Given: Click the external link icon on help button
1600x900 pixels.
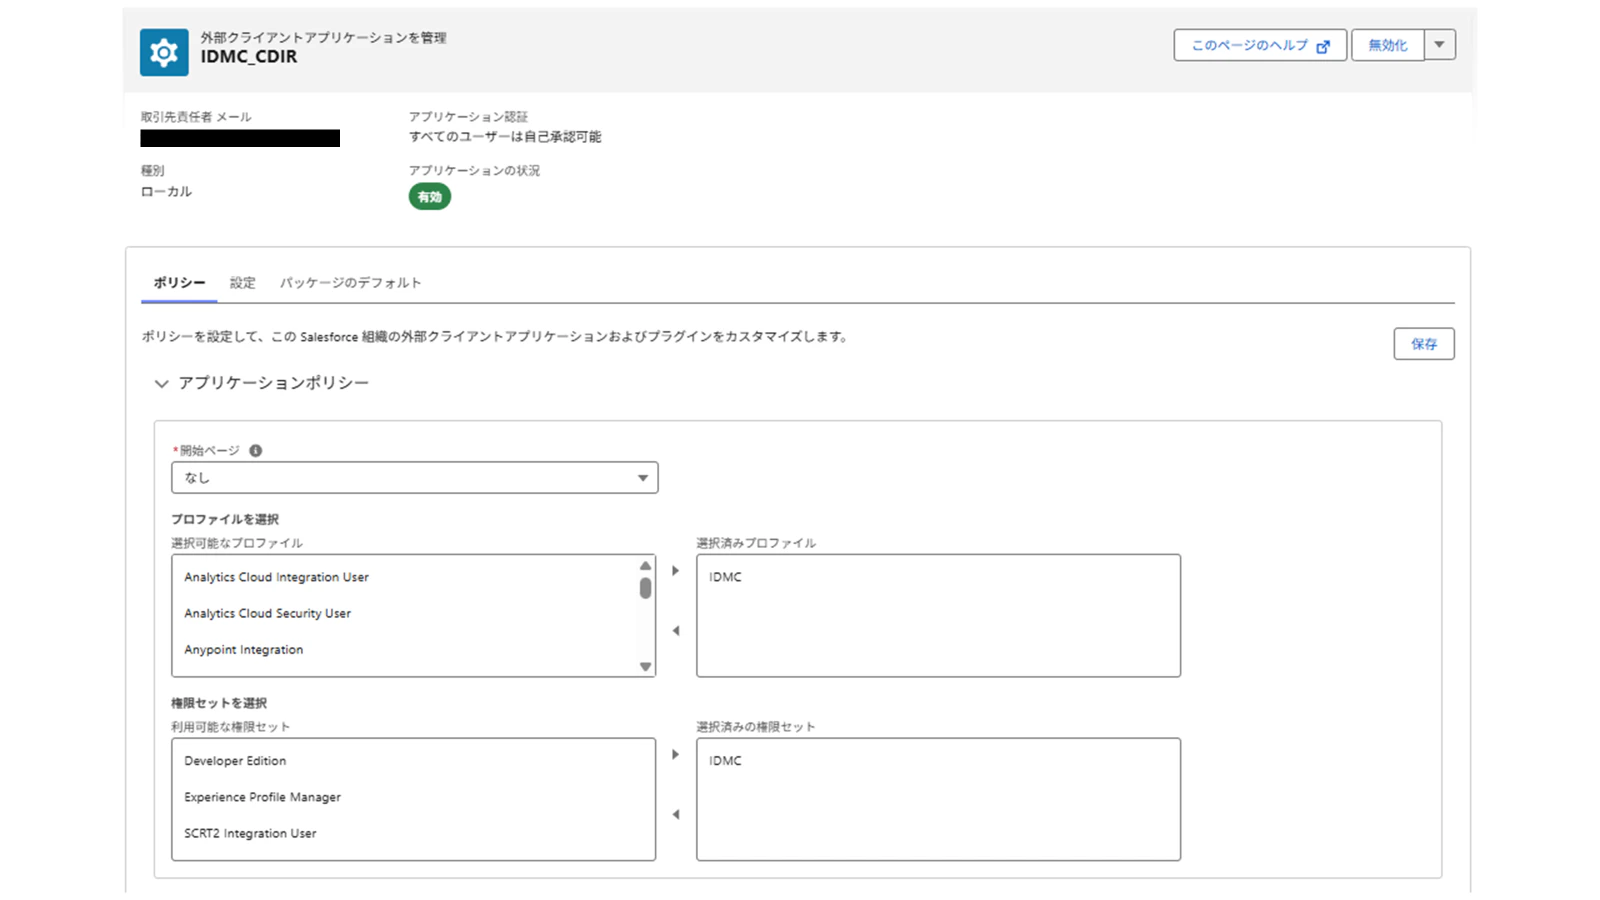Looking at the screenshot, I should tap(1323, 46).
